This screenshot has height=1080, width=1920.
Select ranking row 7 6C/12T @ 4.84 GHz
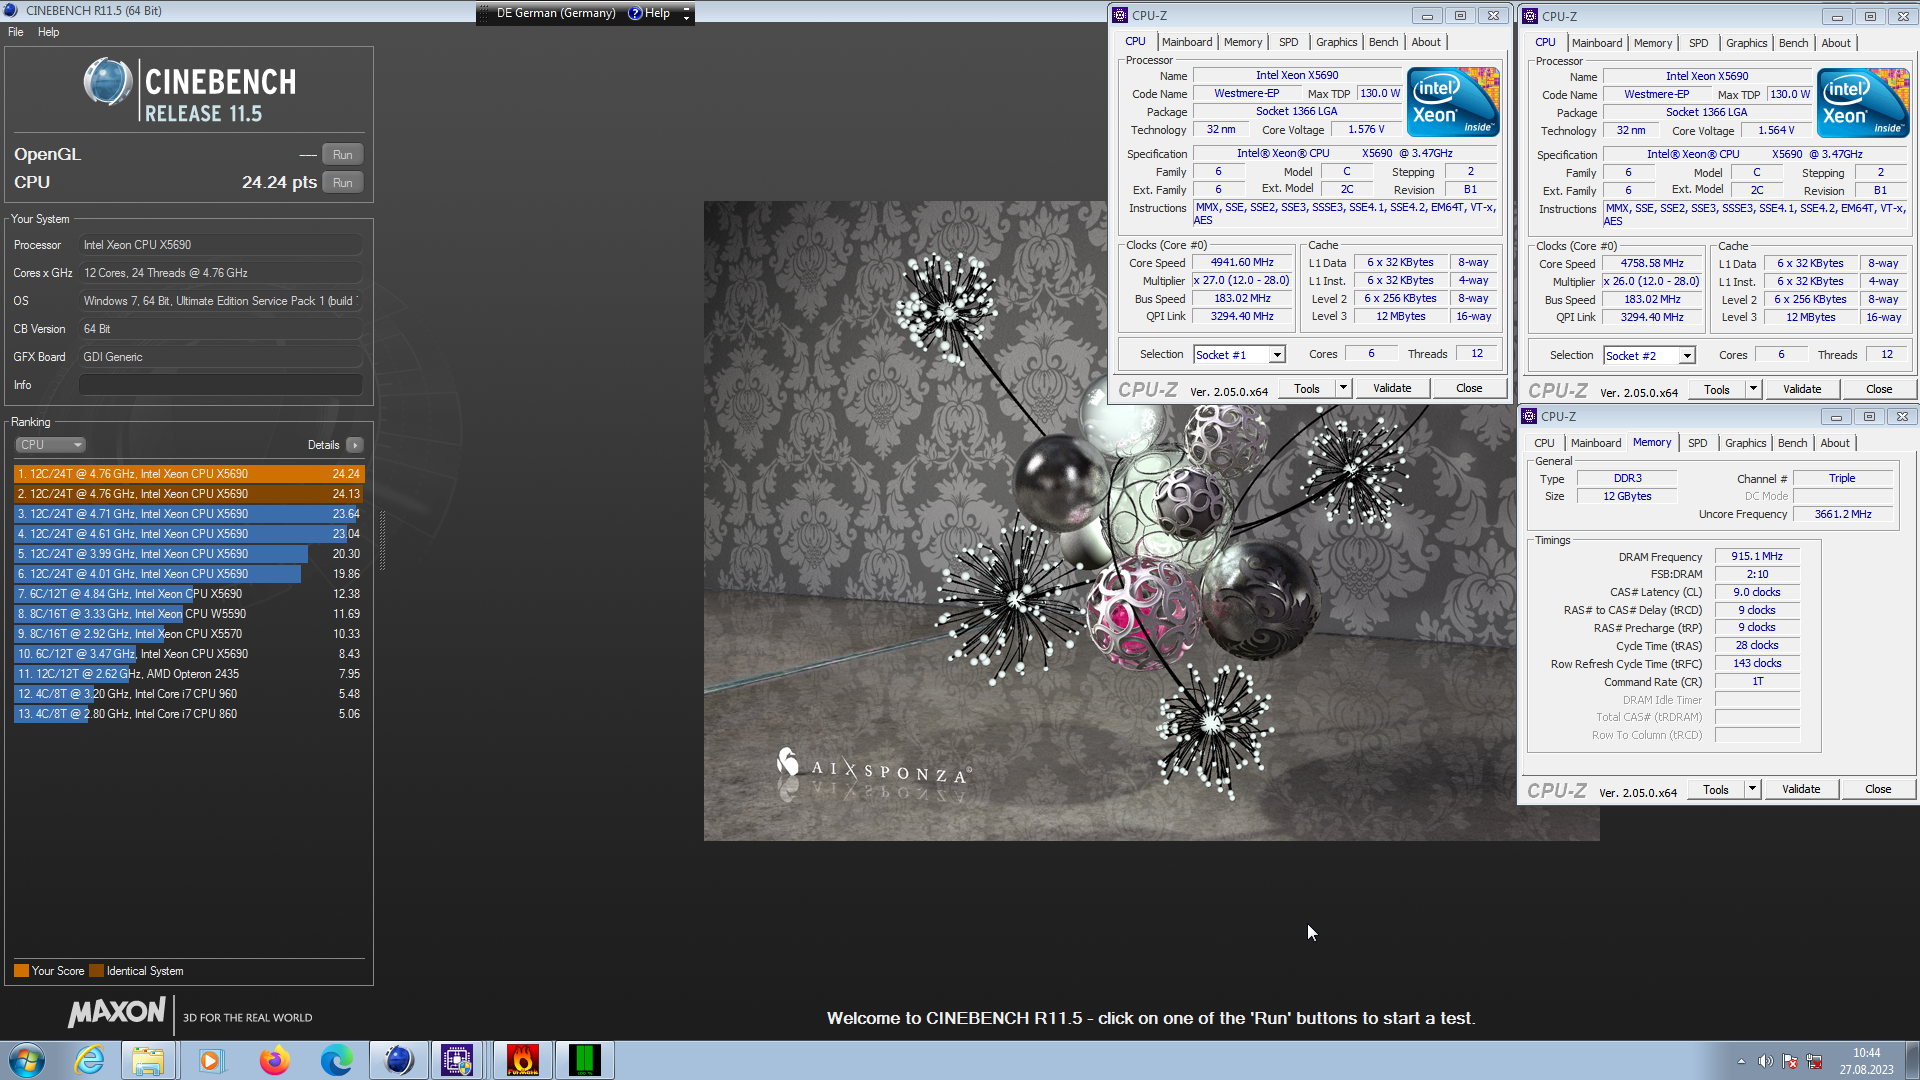pos(189,594)
